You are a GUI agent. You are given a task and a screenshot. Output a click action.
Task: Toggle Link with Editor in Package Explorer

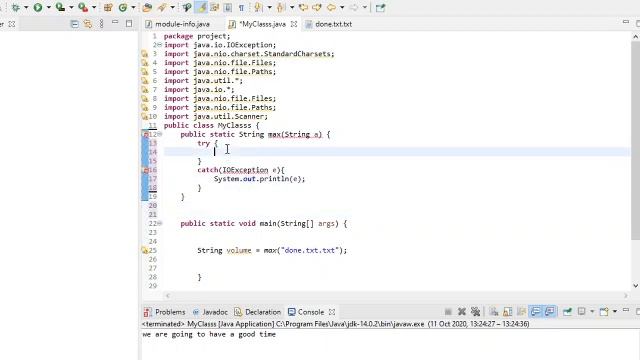tap(87, 24)
